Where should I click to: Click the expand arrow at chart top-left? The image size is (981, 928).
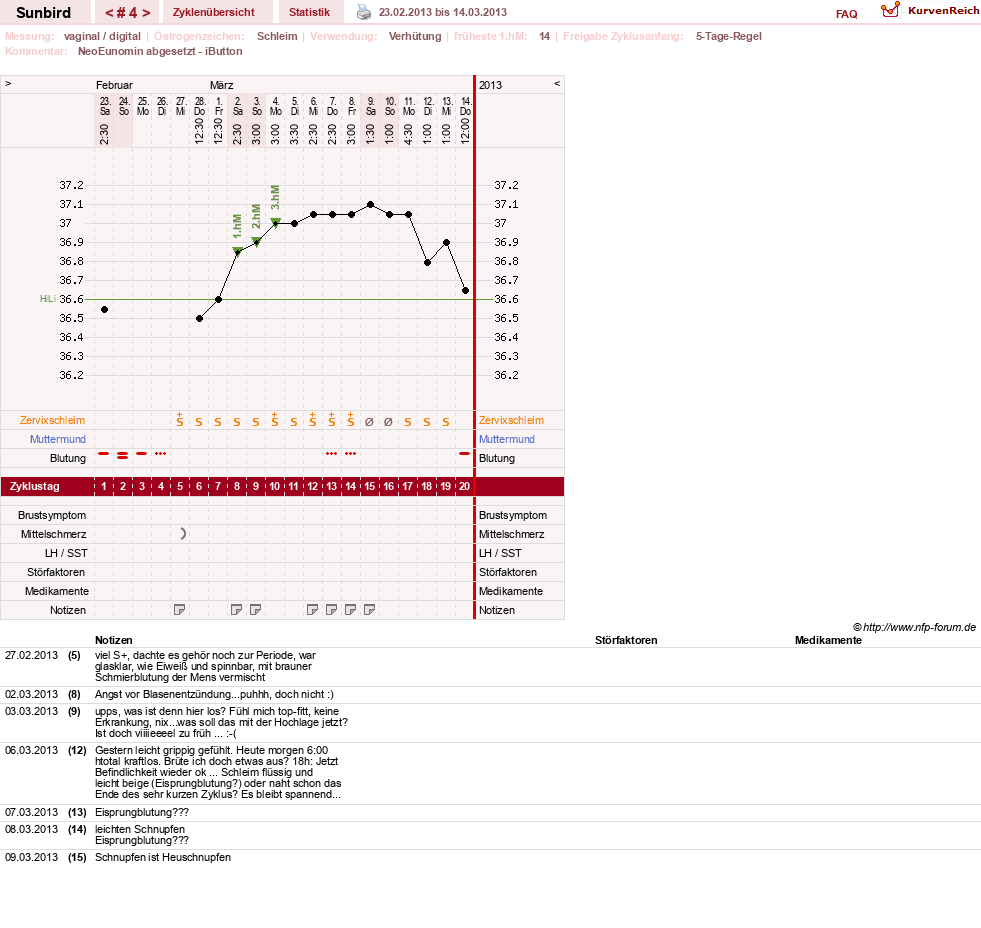click(x=8, y=84)
